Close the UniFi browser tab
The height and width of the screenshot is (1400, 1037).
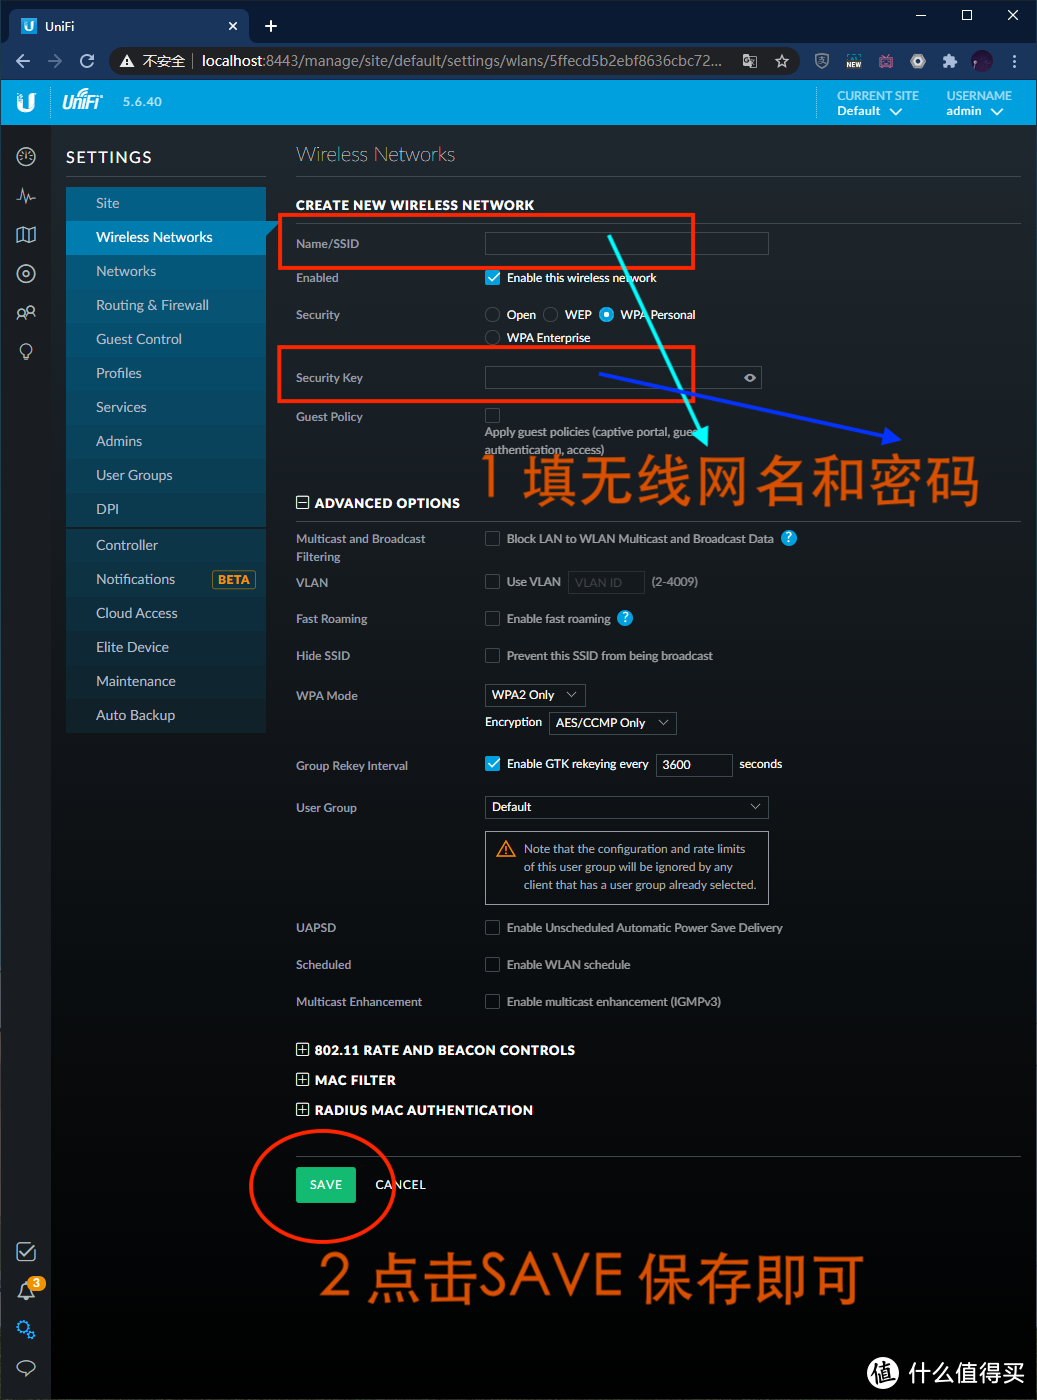pos(233,26)
